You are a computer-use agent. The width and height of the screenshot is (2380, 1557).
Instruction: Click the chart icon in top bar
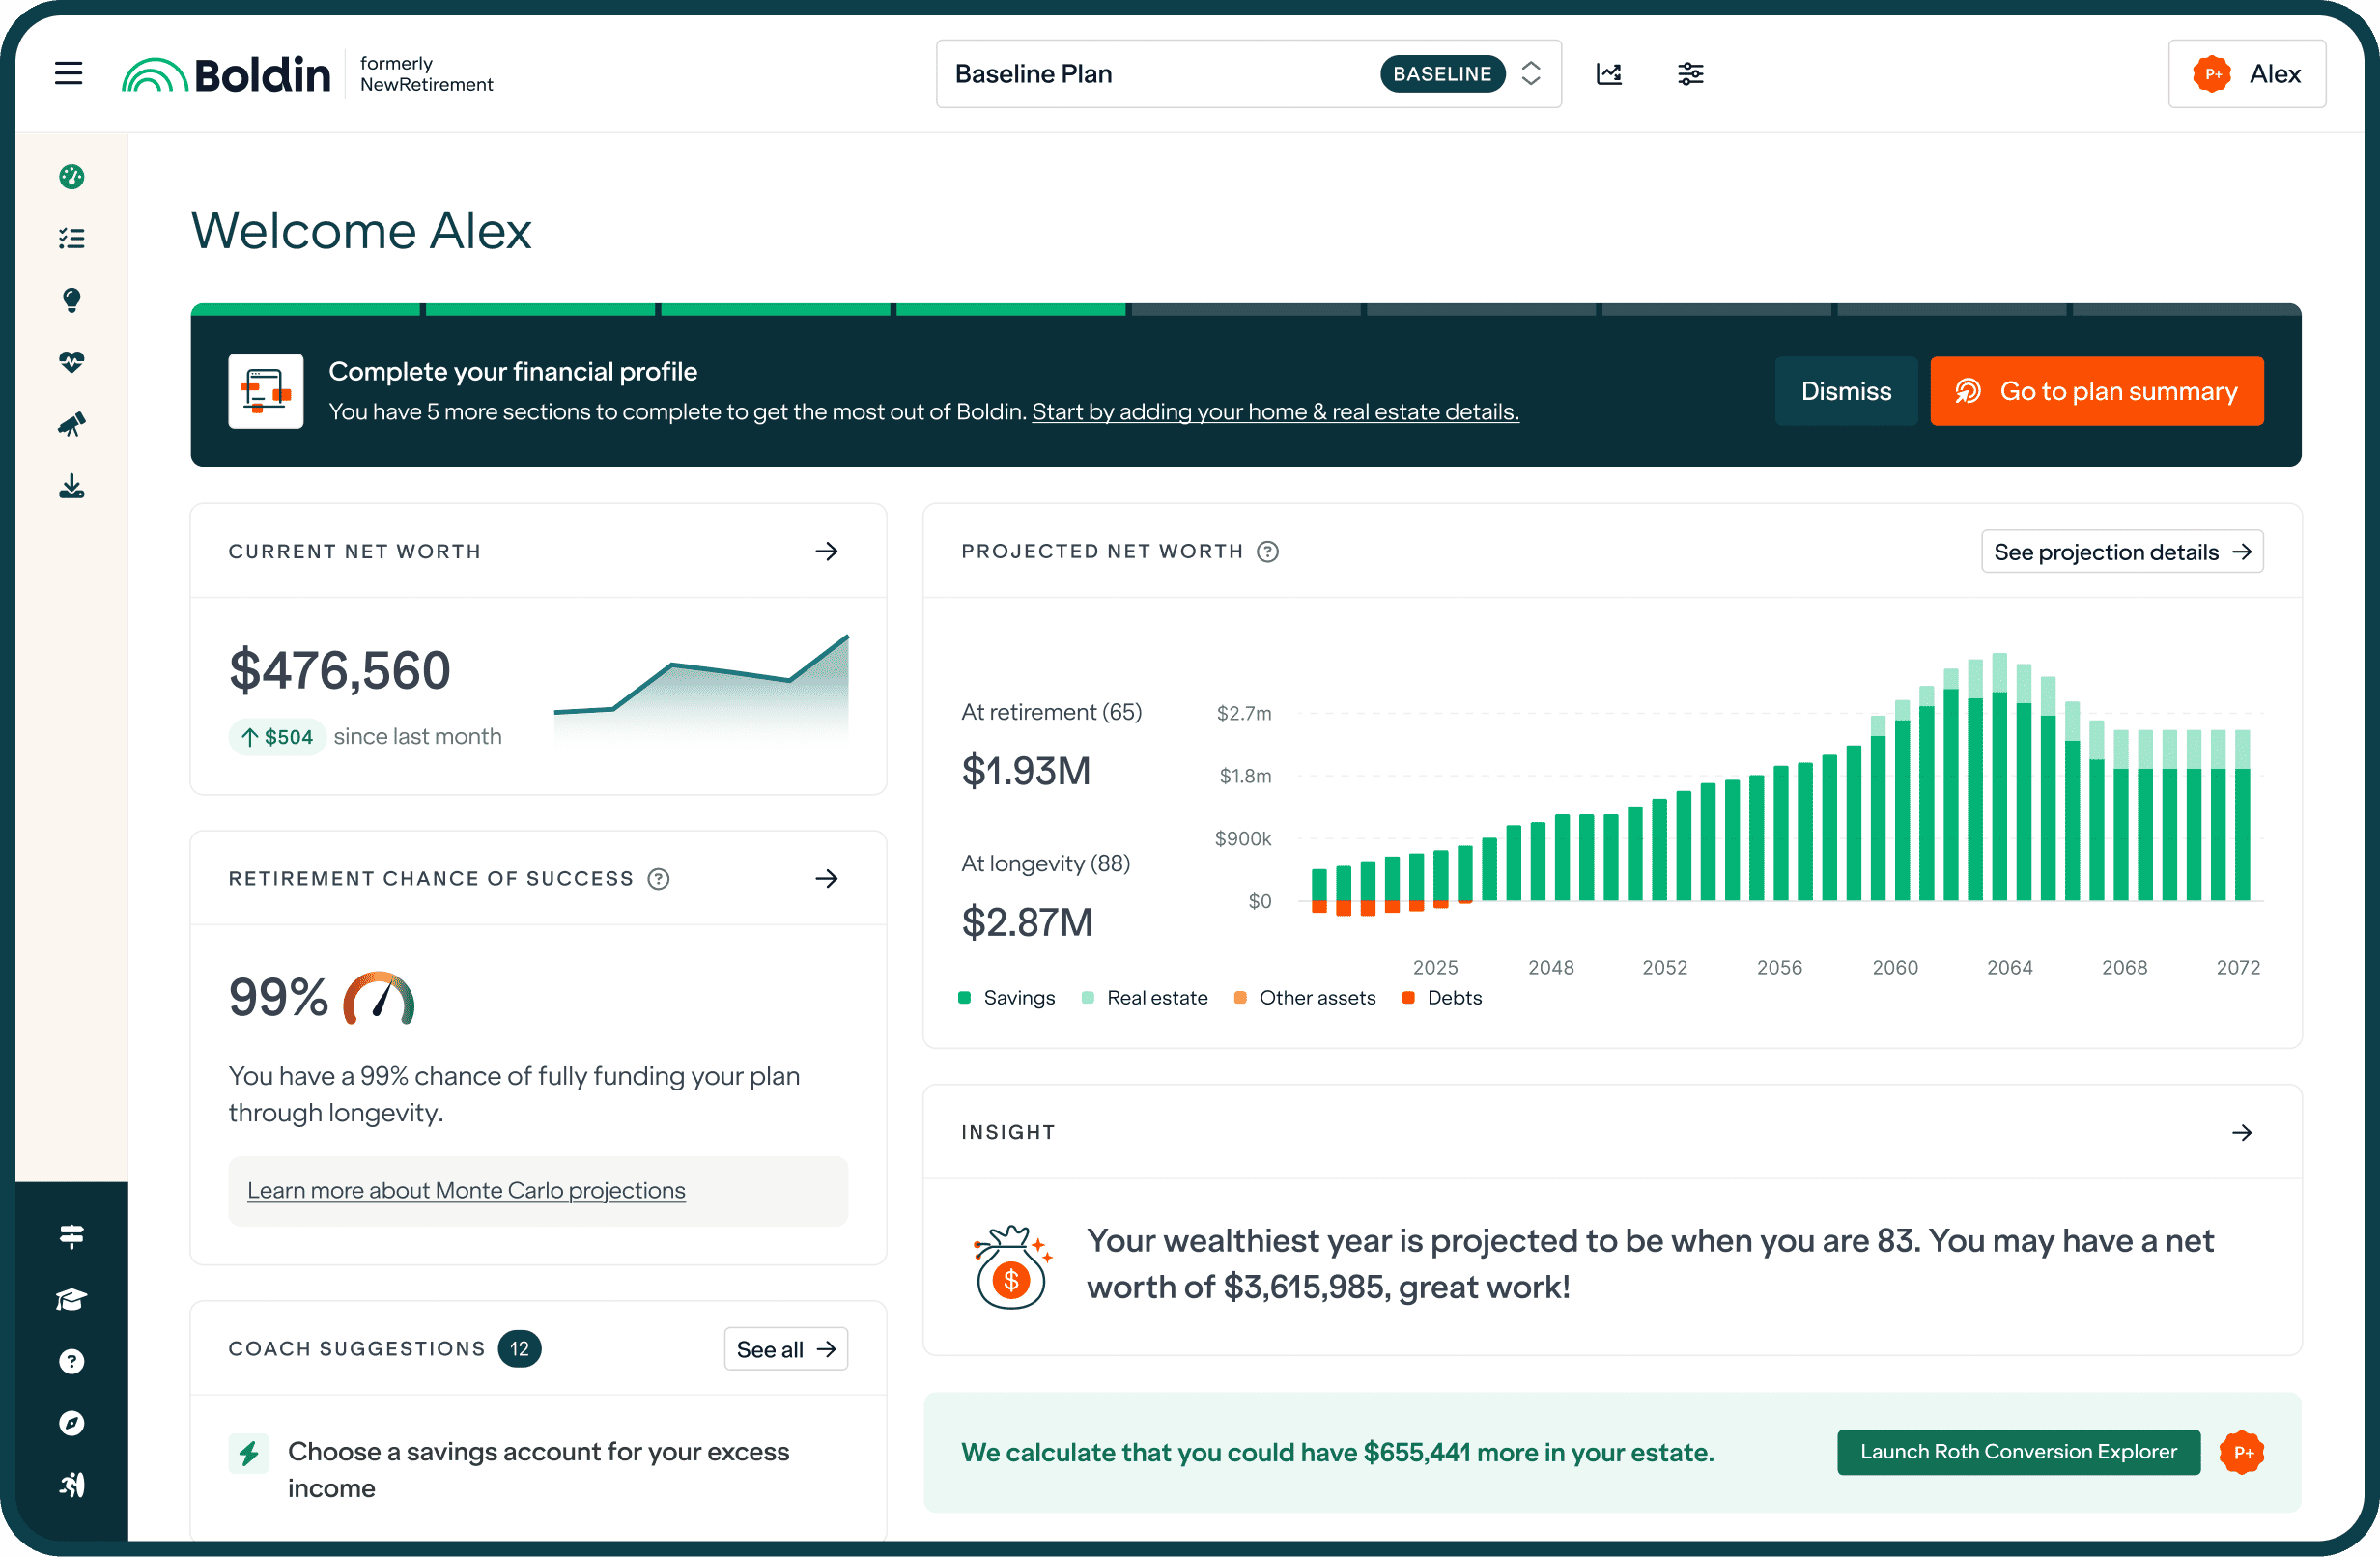point(1609,73)
